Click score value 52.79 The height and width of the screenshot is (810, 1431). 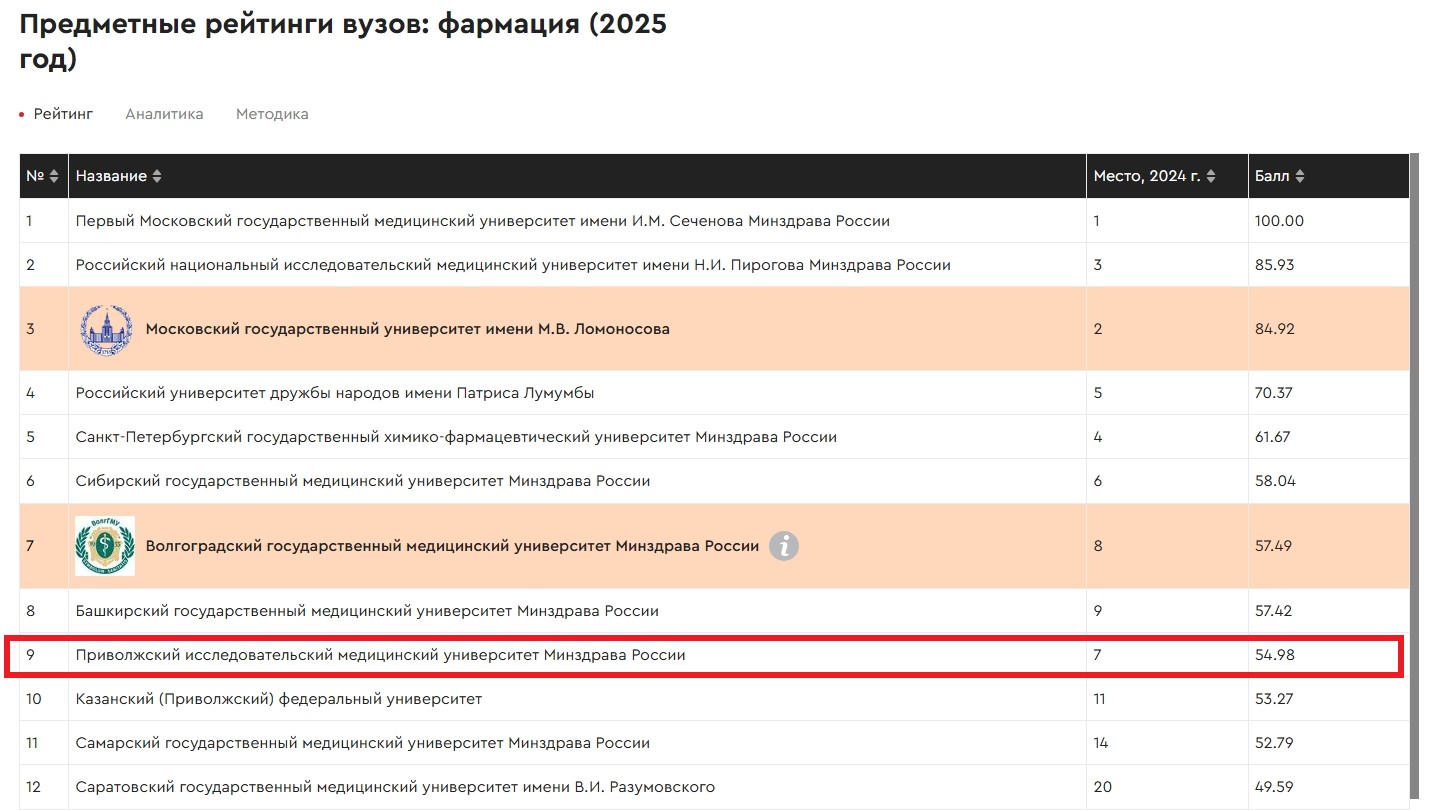pos(1274,743)
